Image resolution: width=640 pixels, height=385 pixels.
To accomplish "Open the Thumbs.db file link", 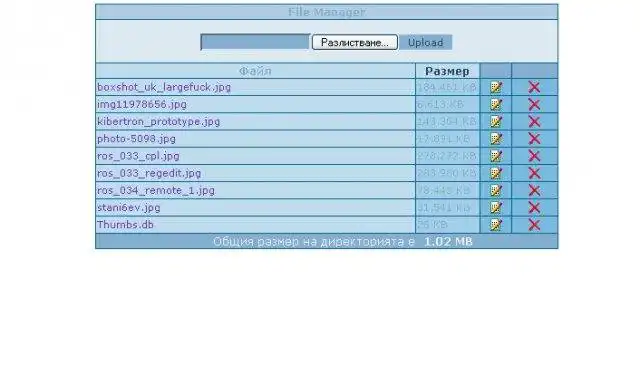I will [x=125, y=225].
